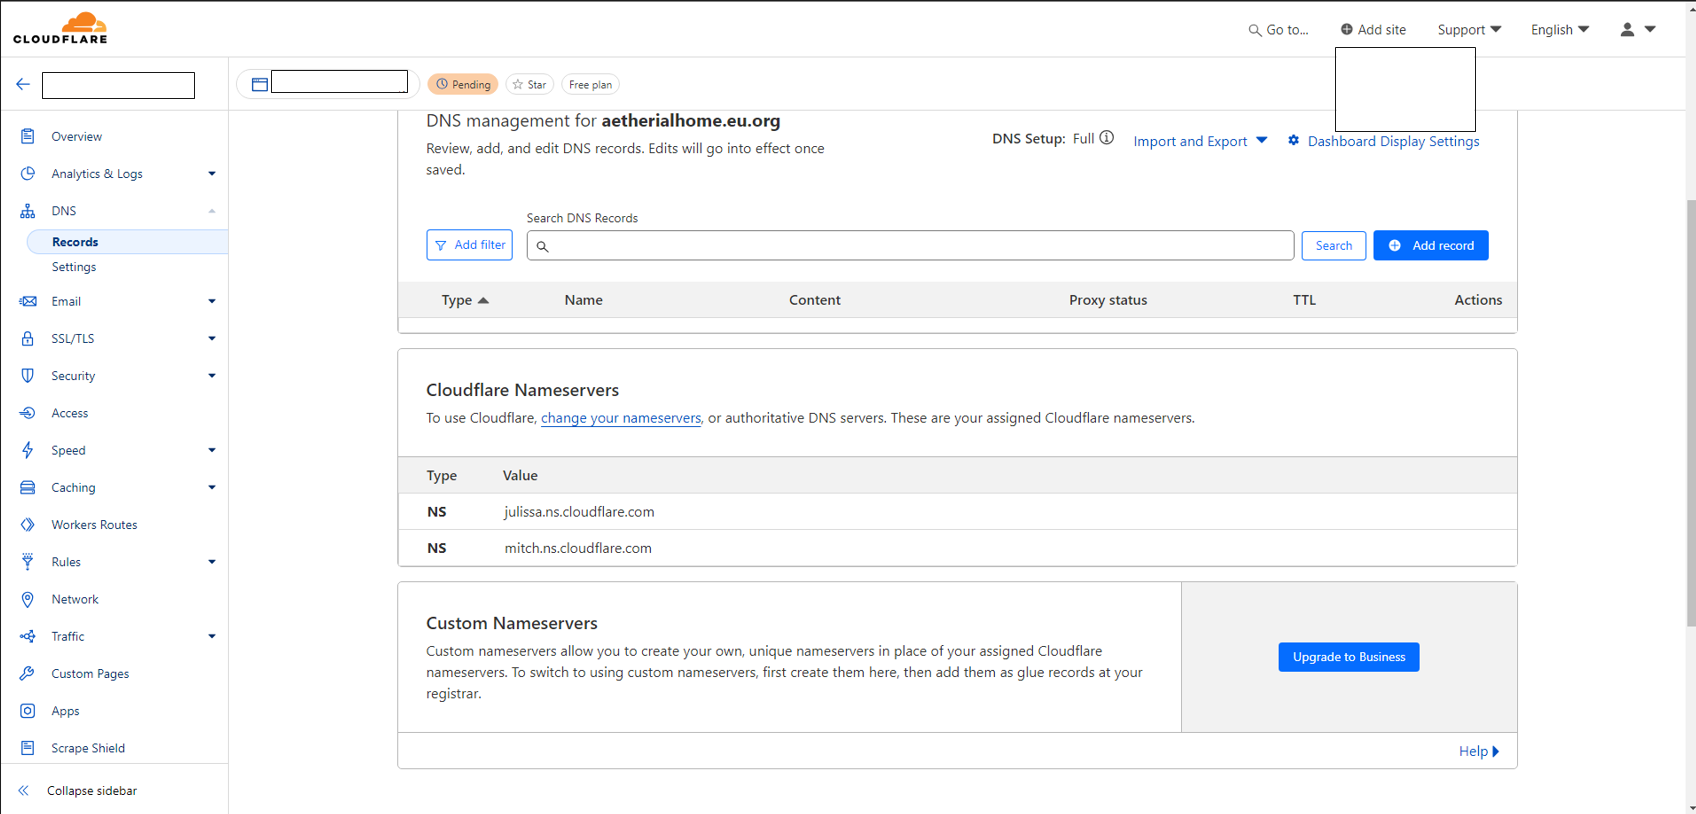Click the Overview clipboard icon
1696x814 pixels.
click(x=28, y=136)
